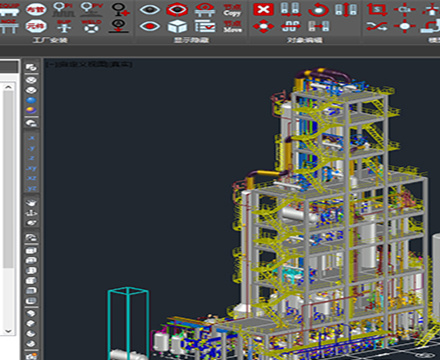Start pipe routing with 布管 icon
This screenshot has width=440, height=360.
pyautogui.click(x=36, y=9)
